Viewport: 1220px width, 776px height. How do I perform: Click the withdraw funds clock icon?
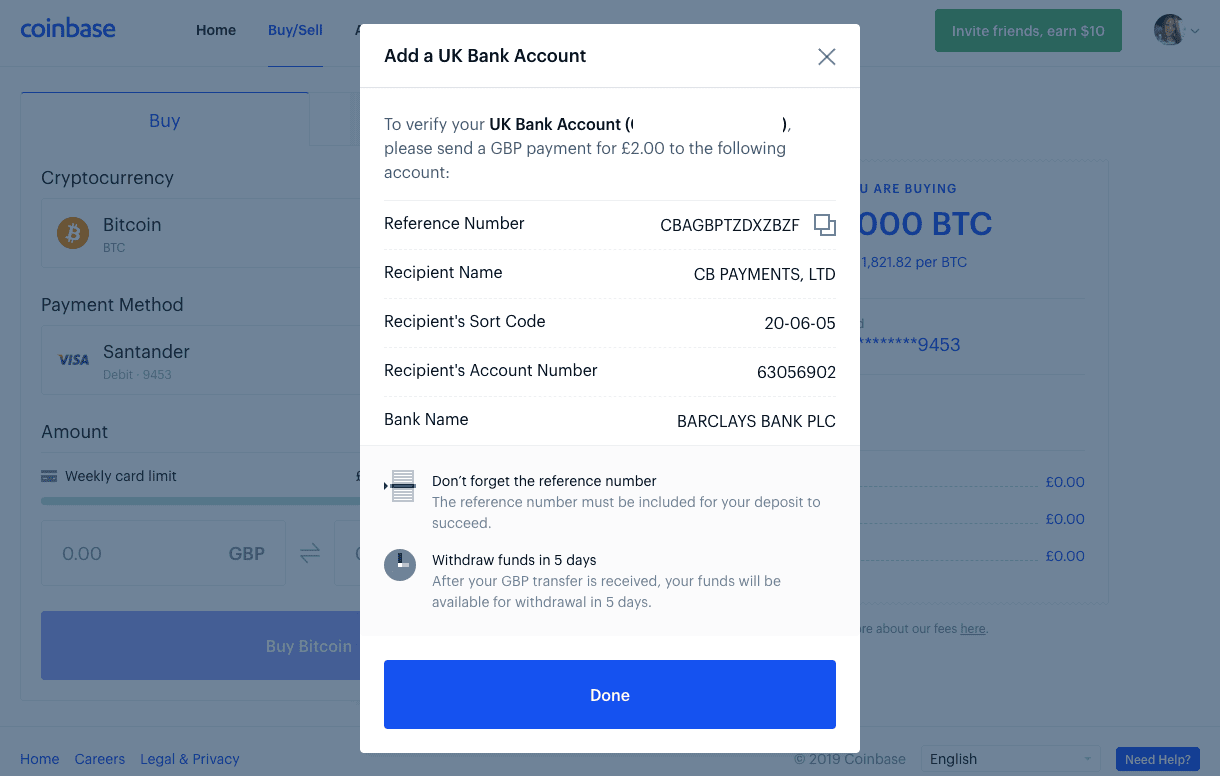(400, 565)
